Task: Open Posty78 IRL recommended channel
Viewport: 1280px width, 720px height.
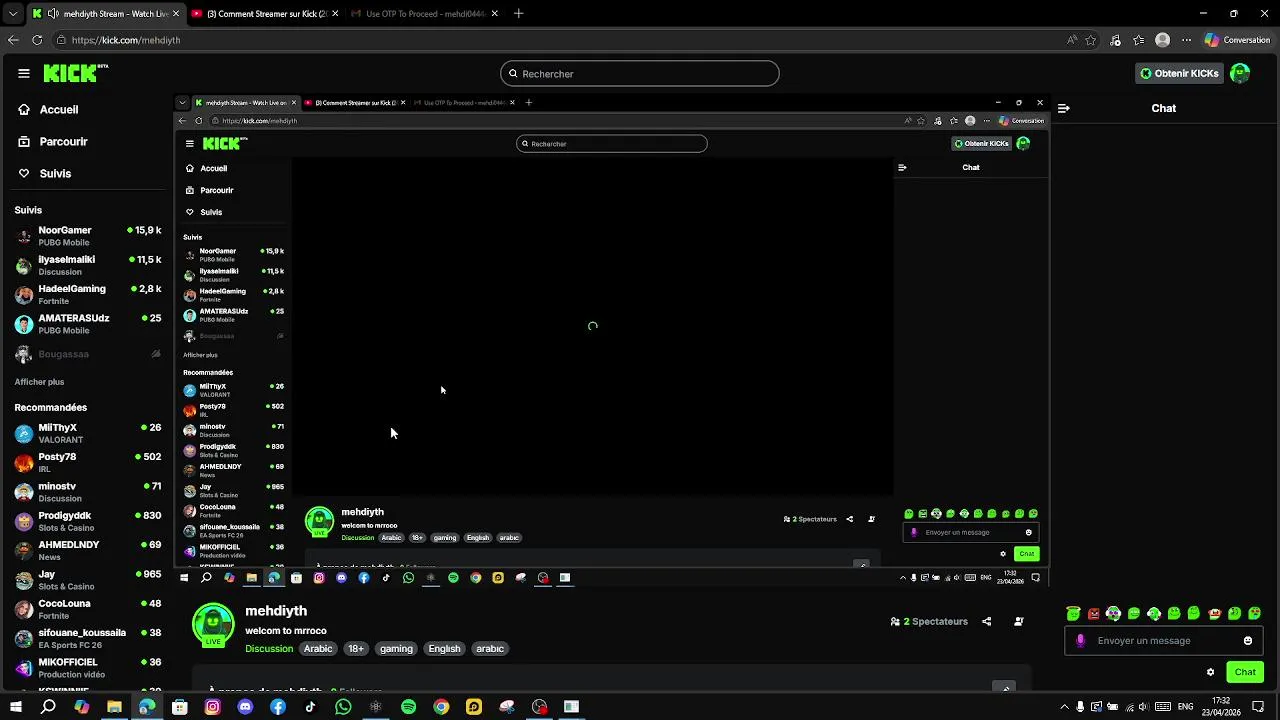Action: (88, 462)
